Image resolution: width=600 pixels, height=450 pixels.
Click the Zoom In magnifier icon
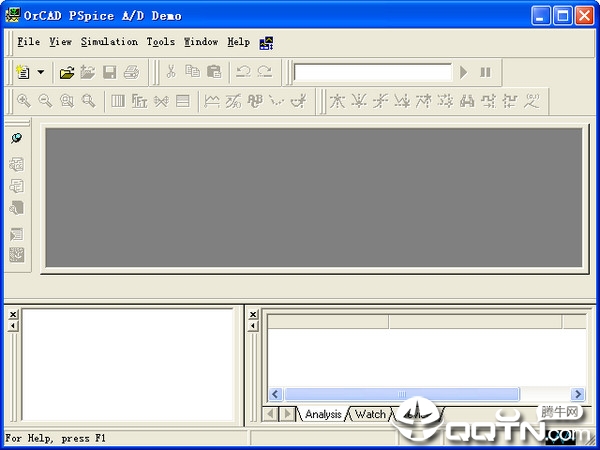pos(24,101)
